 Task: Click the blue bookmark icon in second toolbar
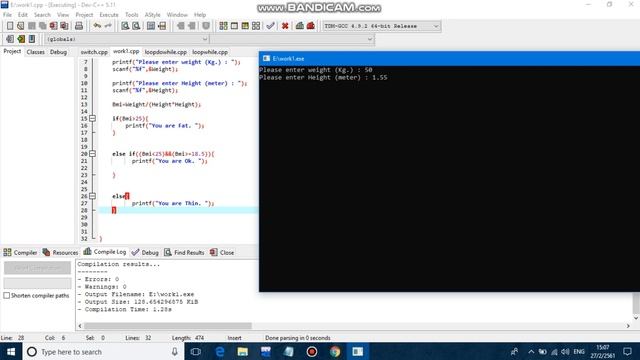click(32, 39)
